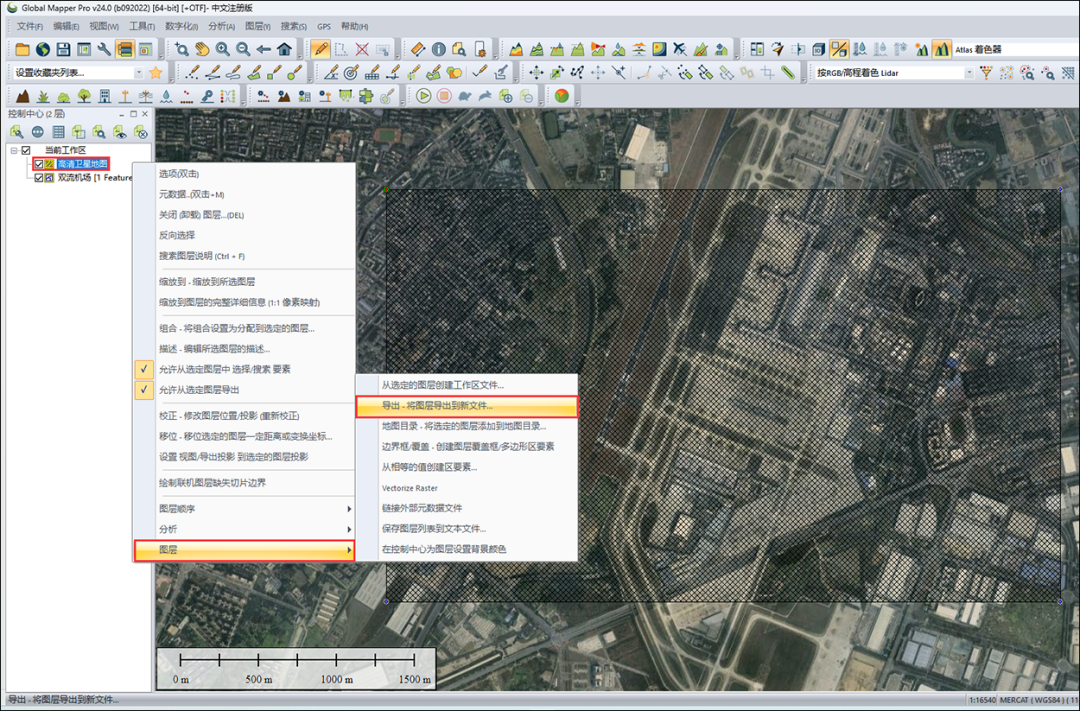Expand the 分析 submenu in context menu

point(245,529)
